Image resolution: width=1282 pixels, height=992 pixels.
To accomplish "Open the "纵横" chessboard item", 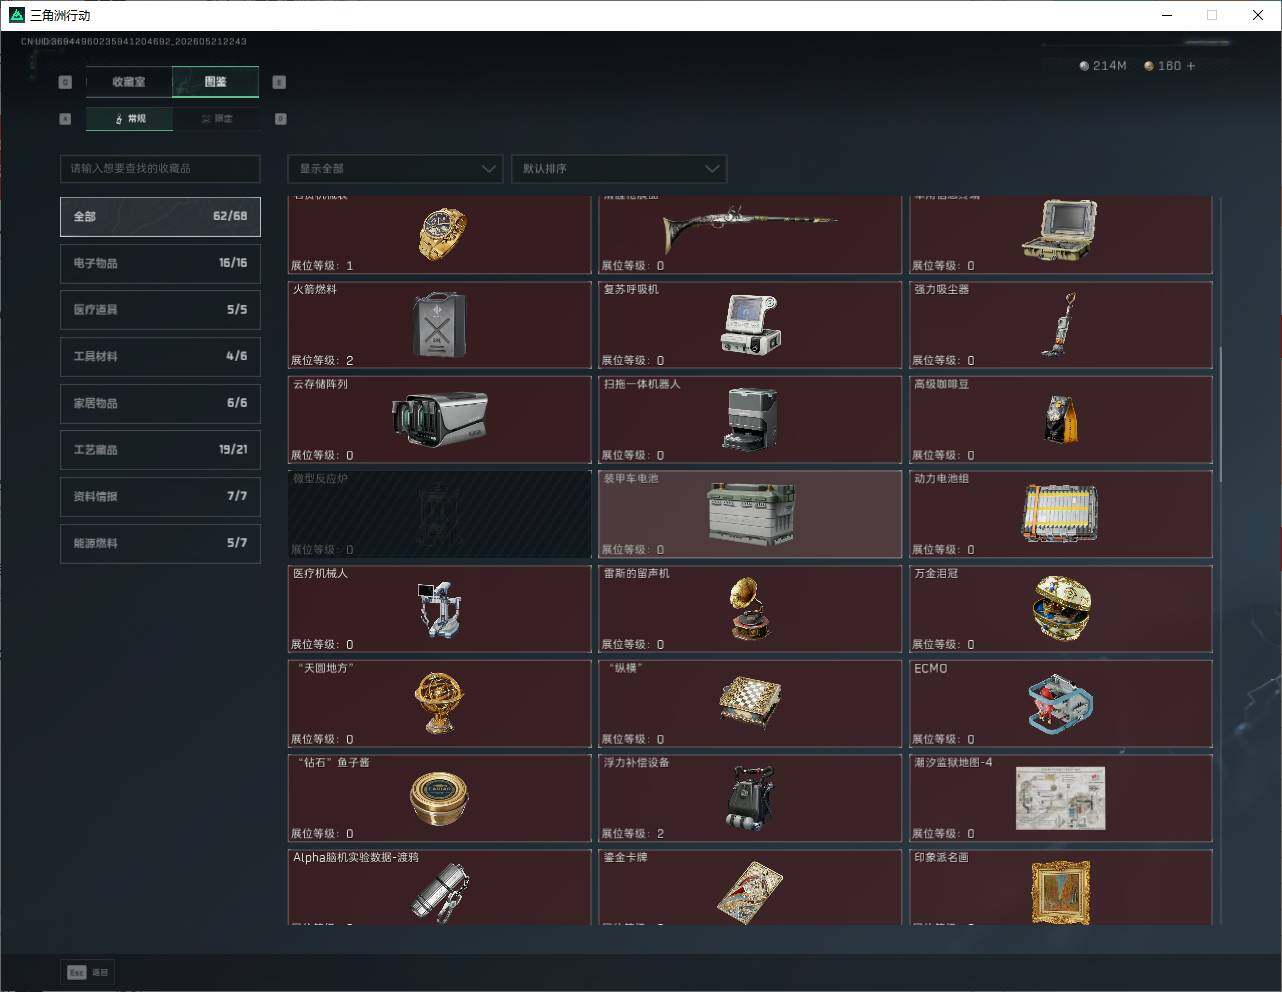I will click(750, 704).
